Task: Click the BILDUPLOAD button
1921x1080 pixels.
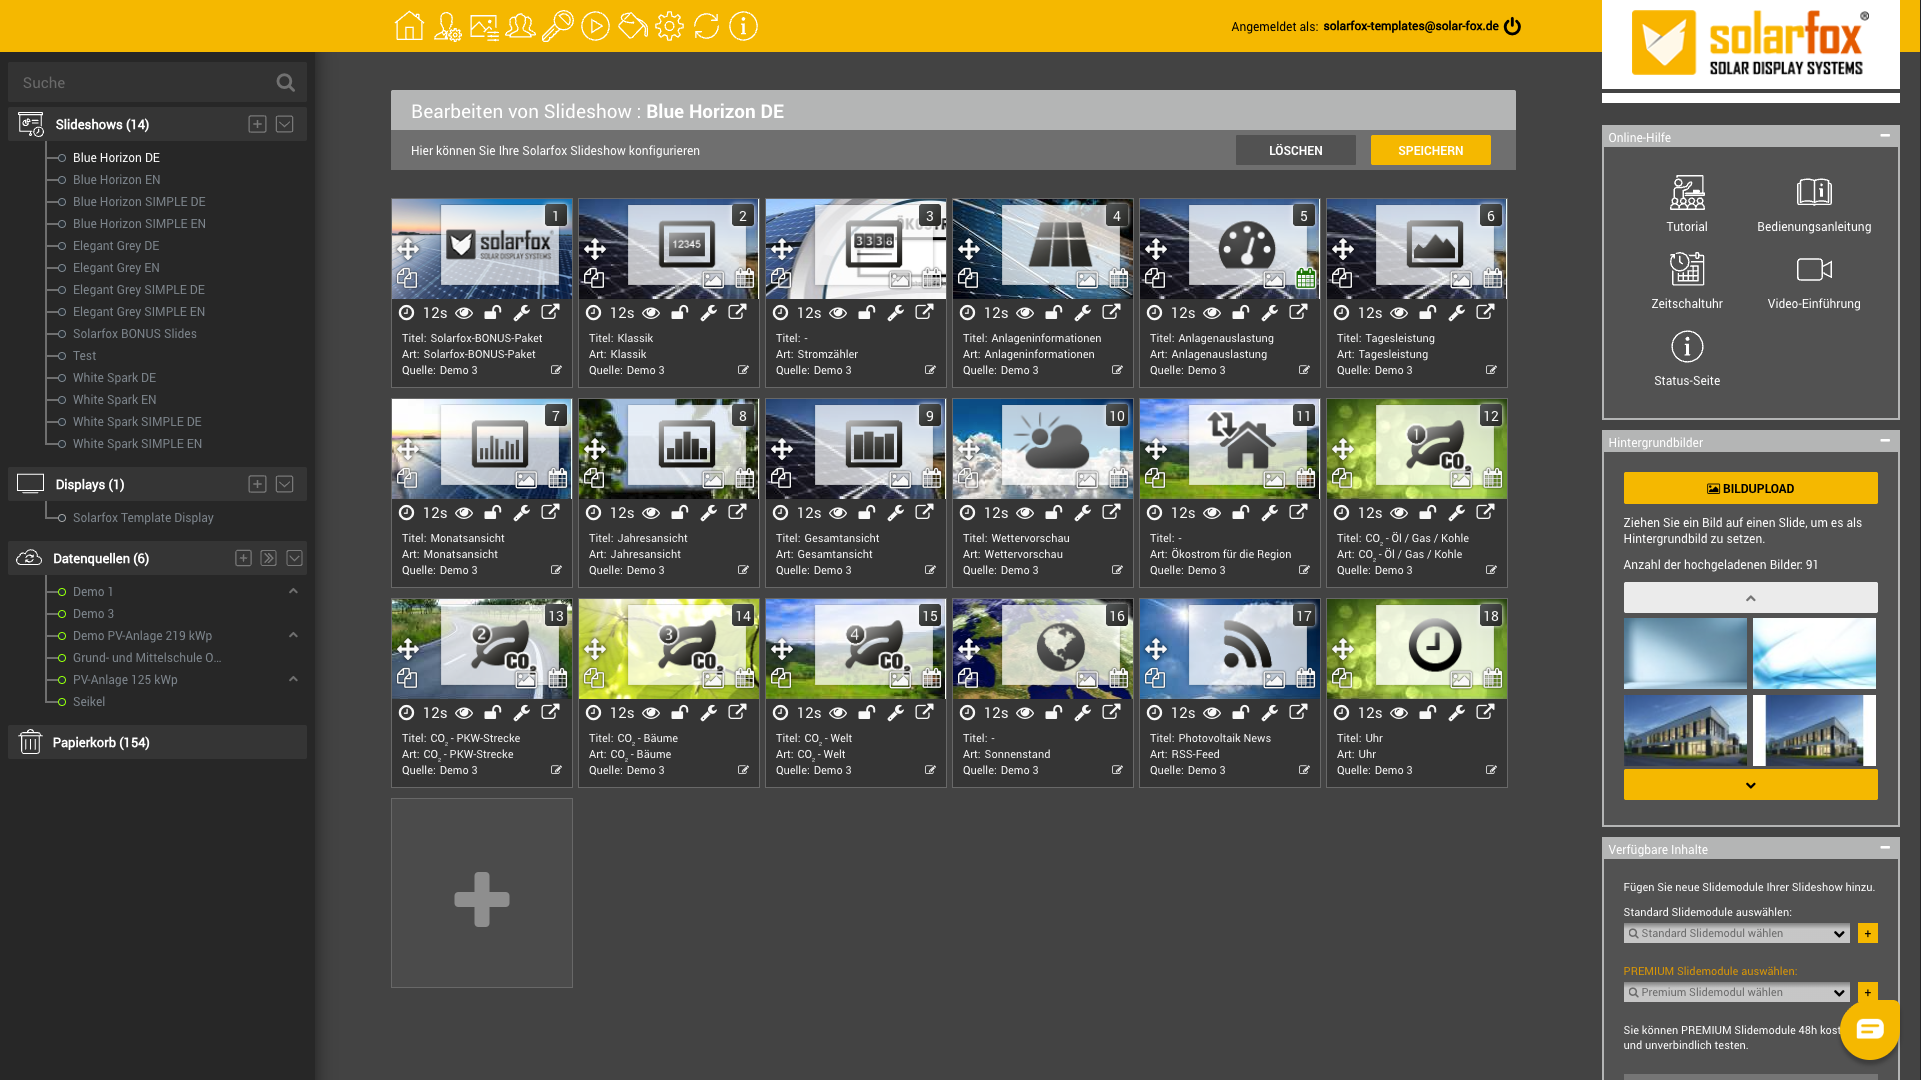Action: (1750, 488)
